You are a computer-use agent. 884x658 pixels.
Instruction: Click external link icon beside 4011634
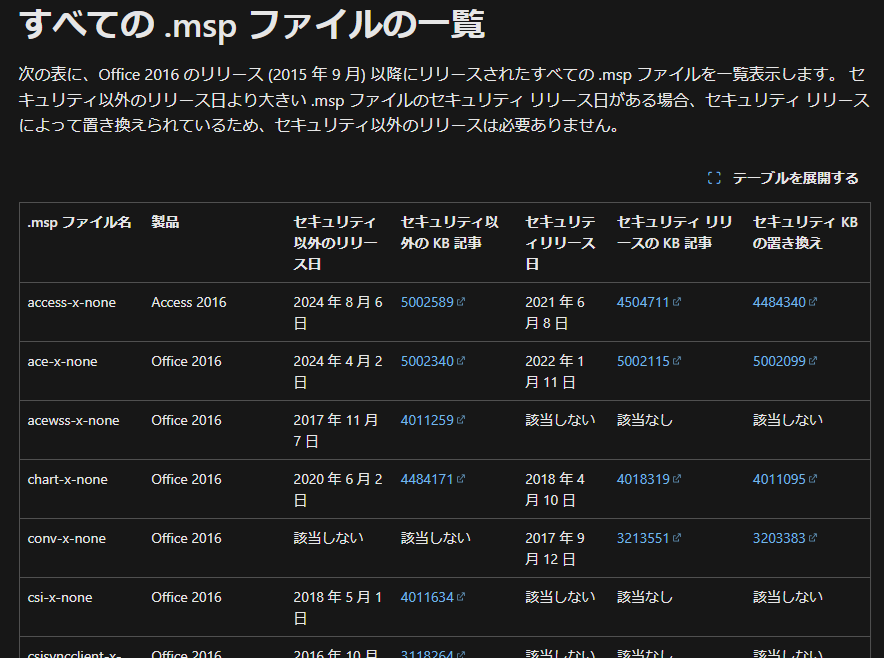461,597
